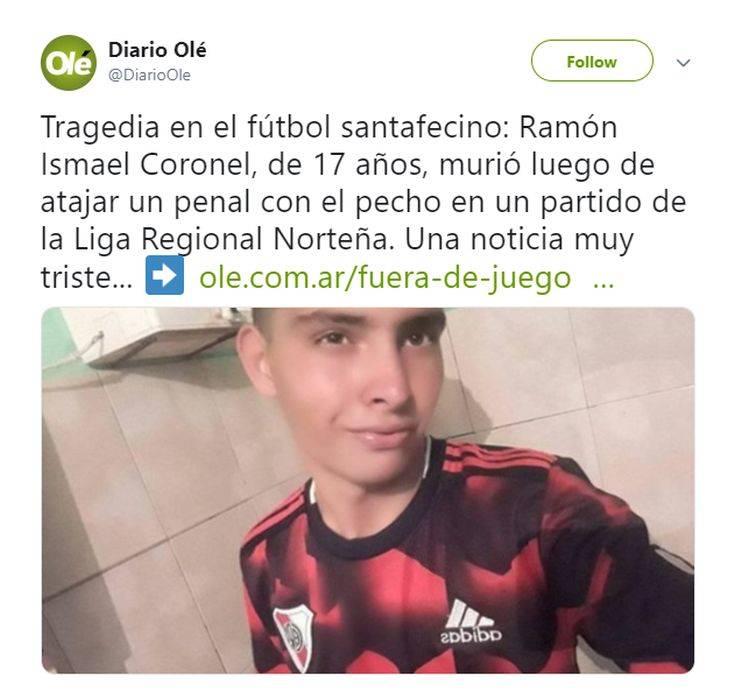Select the tweet text starting 'Tragedia en el fútbol'

363,202
